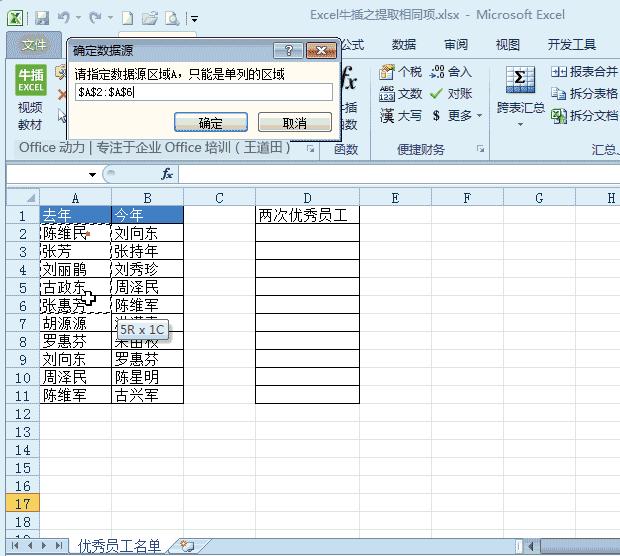Open the 个税 tax calculator tool
This screenshot has width=620, height=556.
tap(400, 72)
